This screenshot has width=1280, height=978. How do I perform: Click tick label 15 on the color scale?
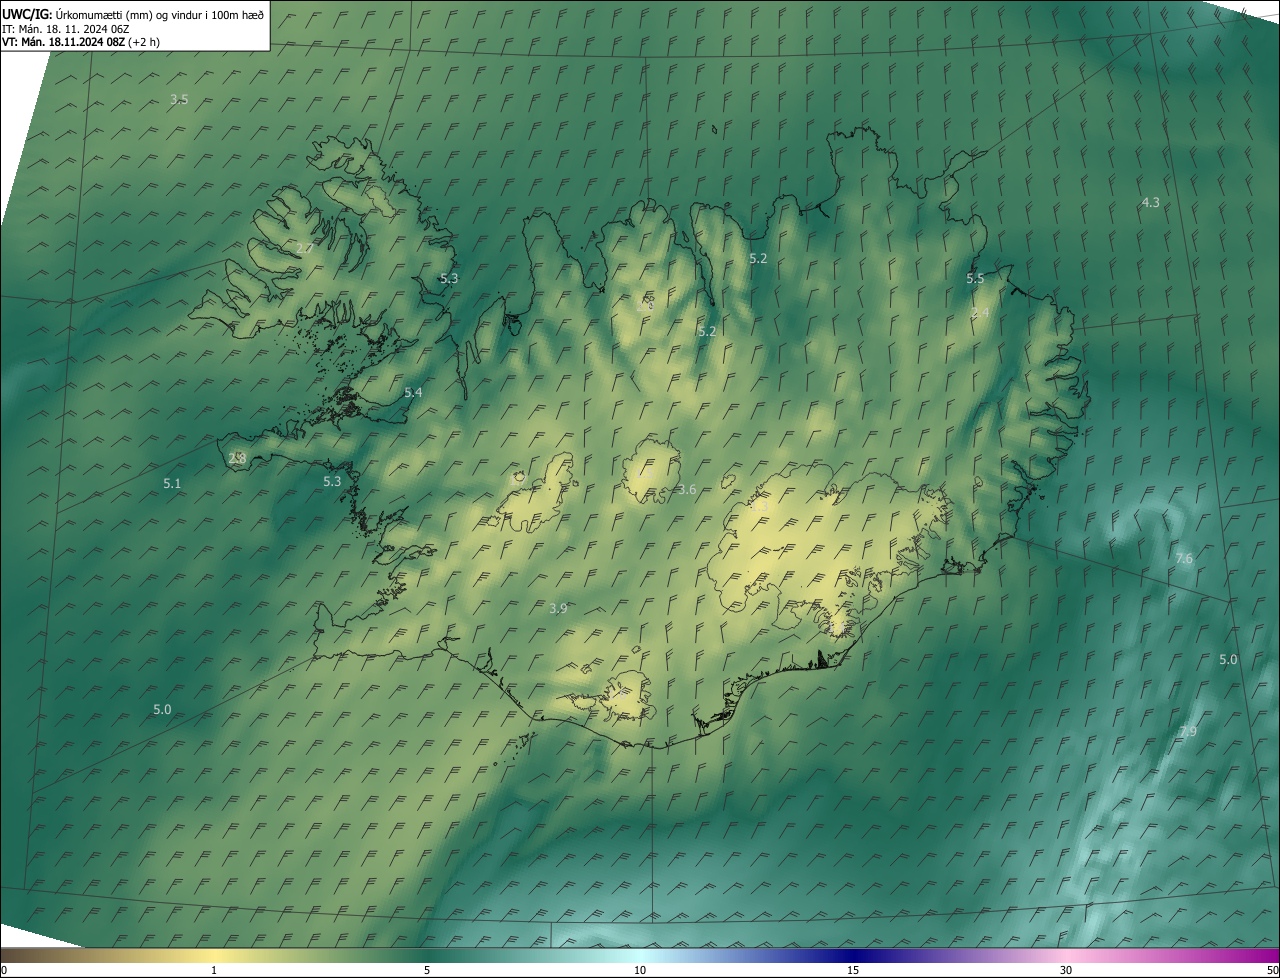click(853, 970)
